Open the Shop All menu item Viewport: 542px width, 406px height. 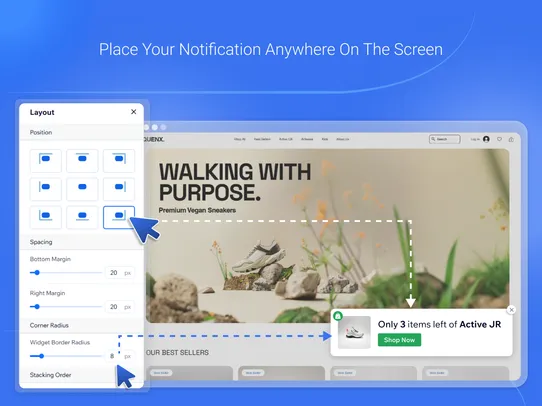coord(240,139)
